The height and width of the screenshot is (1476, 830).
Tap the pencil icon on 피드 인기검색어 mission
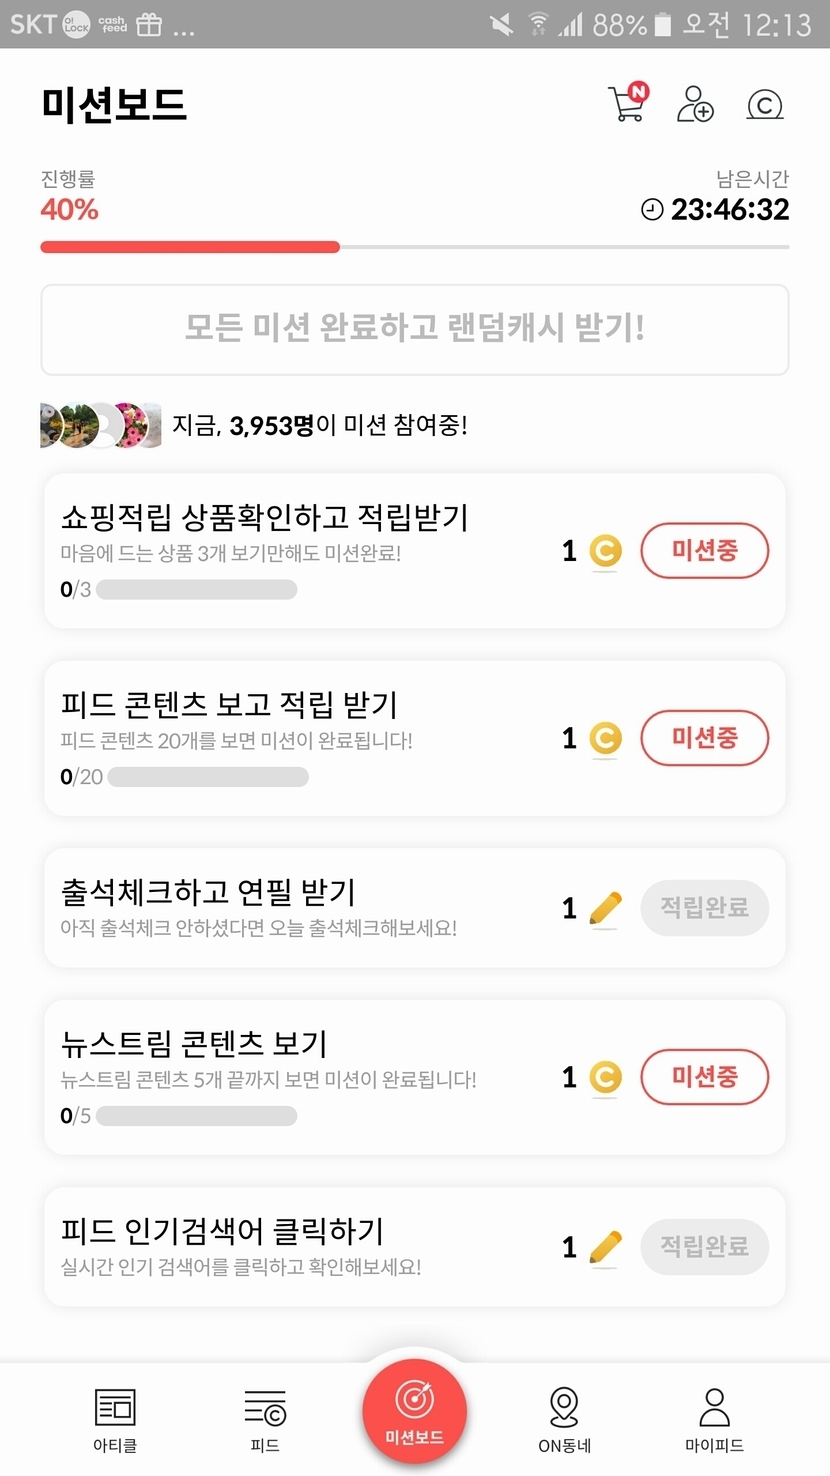click(x=605, y=1247)
